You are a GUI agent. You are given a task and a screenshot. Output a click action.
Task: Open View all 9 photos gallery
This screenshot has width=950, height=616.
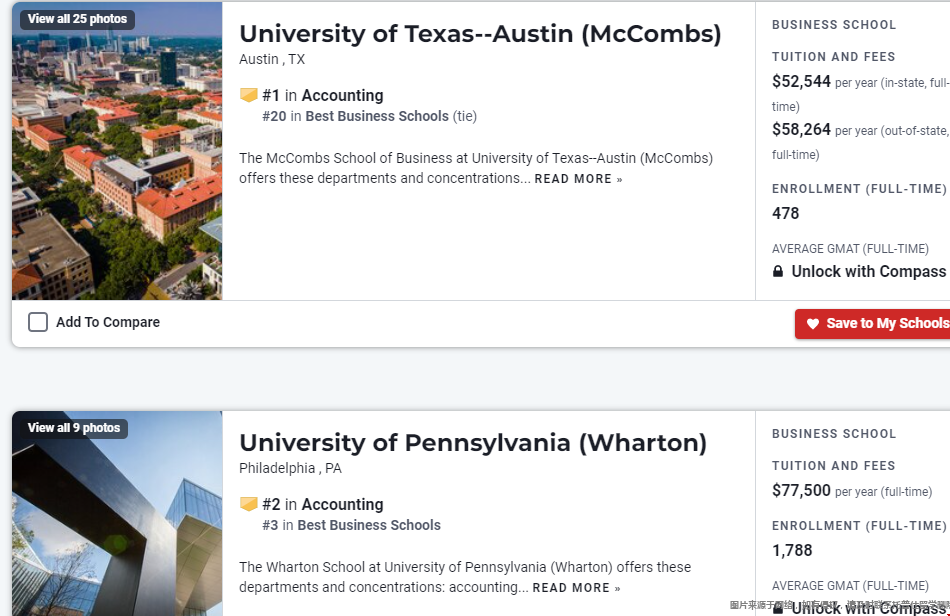pyautogui.click(x=73, y=428)
